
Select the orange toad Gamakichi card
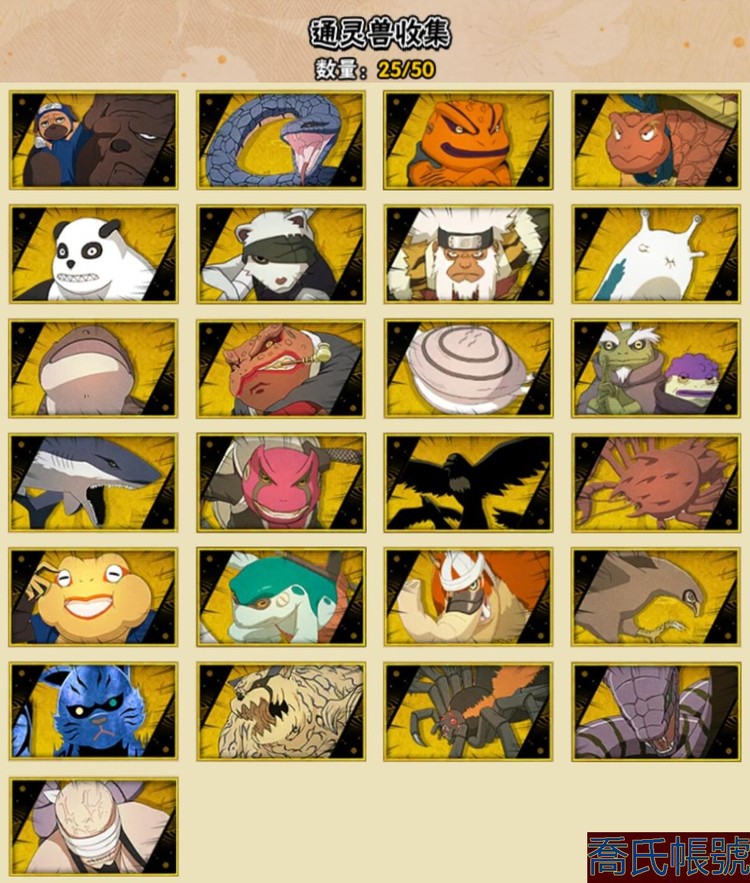[468, 140]
